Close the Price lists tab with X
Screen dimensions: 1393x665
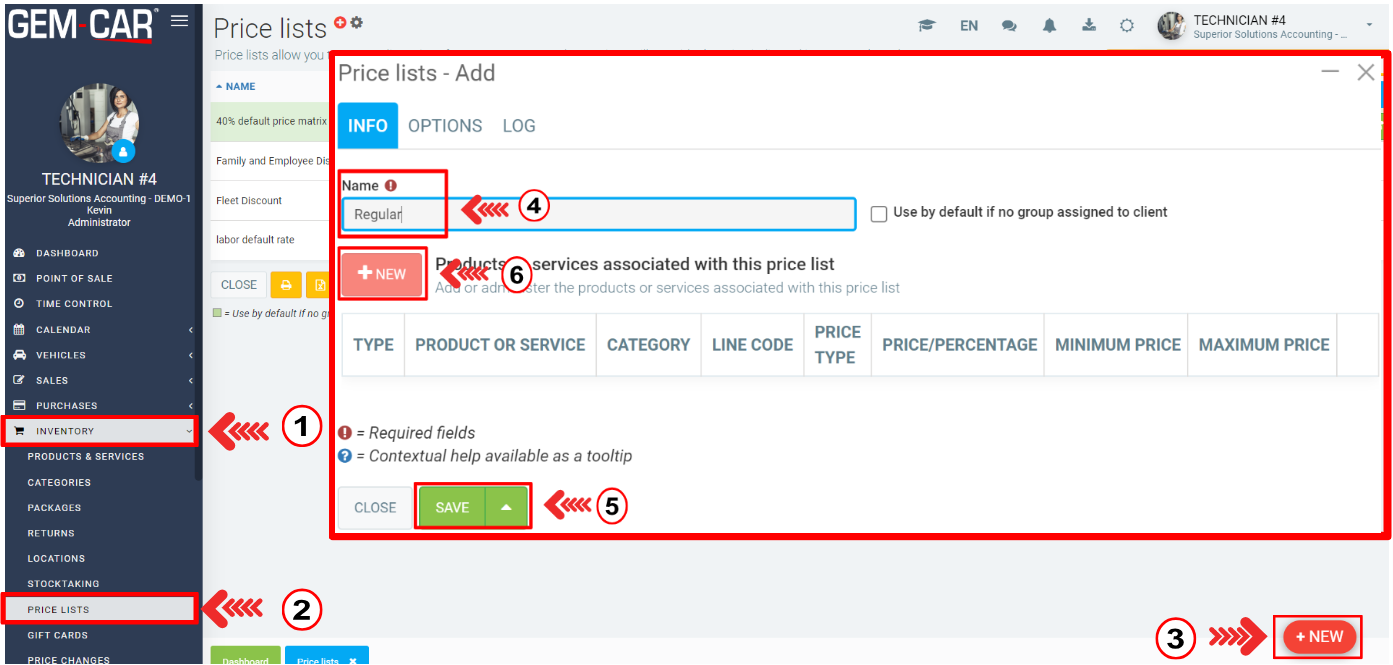pos(352,661)
